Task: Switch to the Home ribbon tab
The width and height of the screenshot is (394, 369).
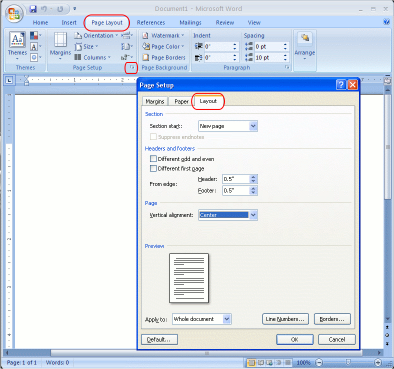Action: click(x=40, y=22)
